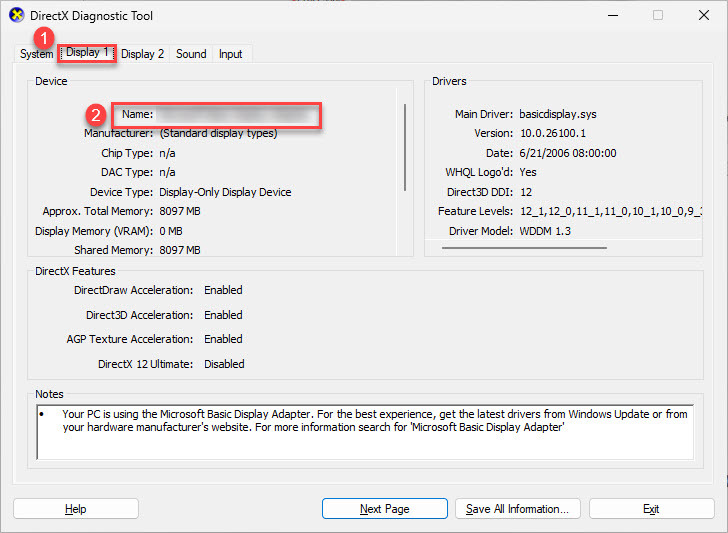Click Save All Information button

[x=518, y=509]
